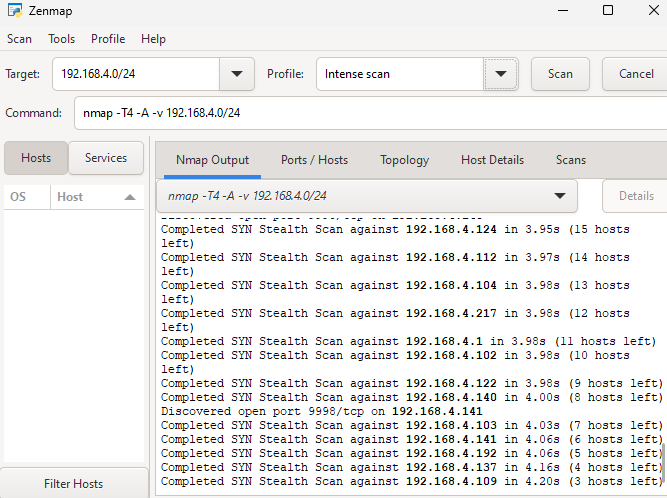Select the Services panel button
This screenshot has height=498, width=667.
point(106,158)
